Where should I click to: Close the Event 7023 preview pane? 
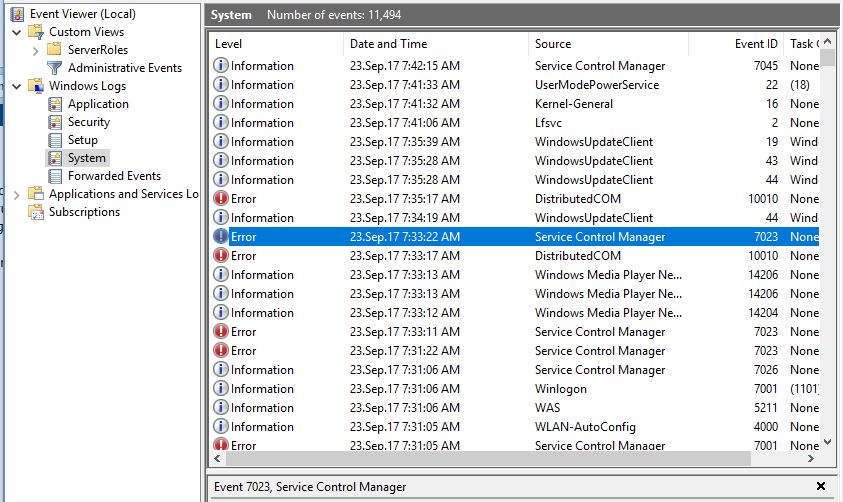click(x=821, y=487)
